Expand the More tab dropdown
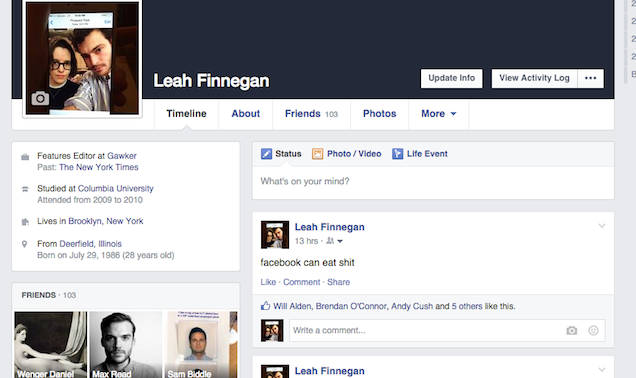Image resolution: width=636 pixels, height=378 pixels. [x=439, y=114]
